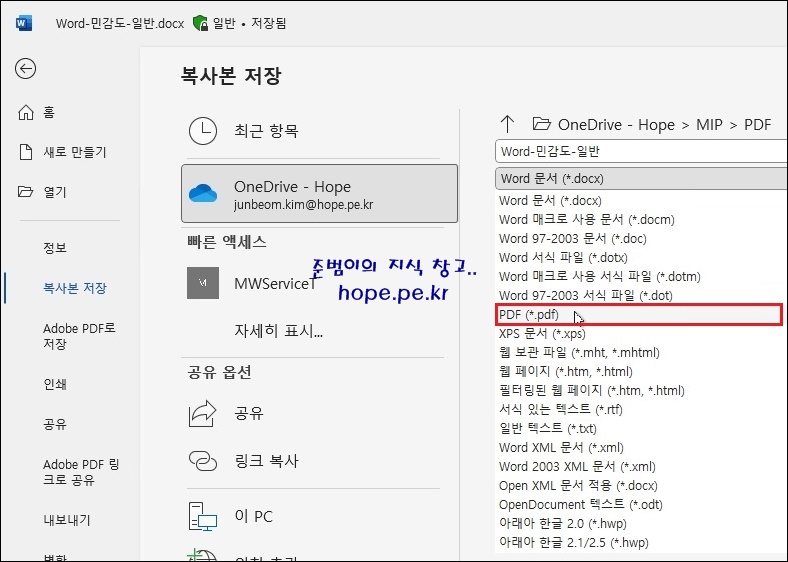Select Word 97-2003 문서 (*.doc)
Image resolution: width=788 pixels, height=562 pixels.
click(572, 239)
